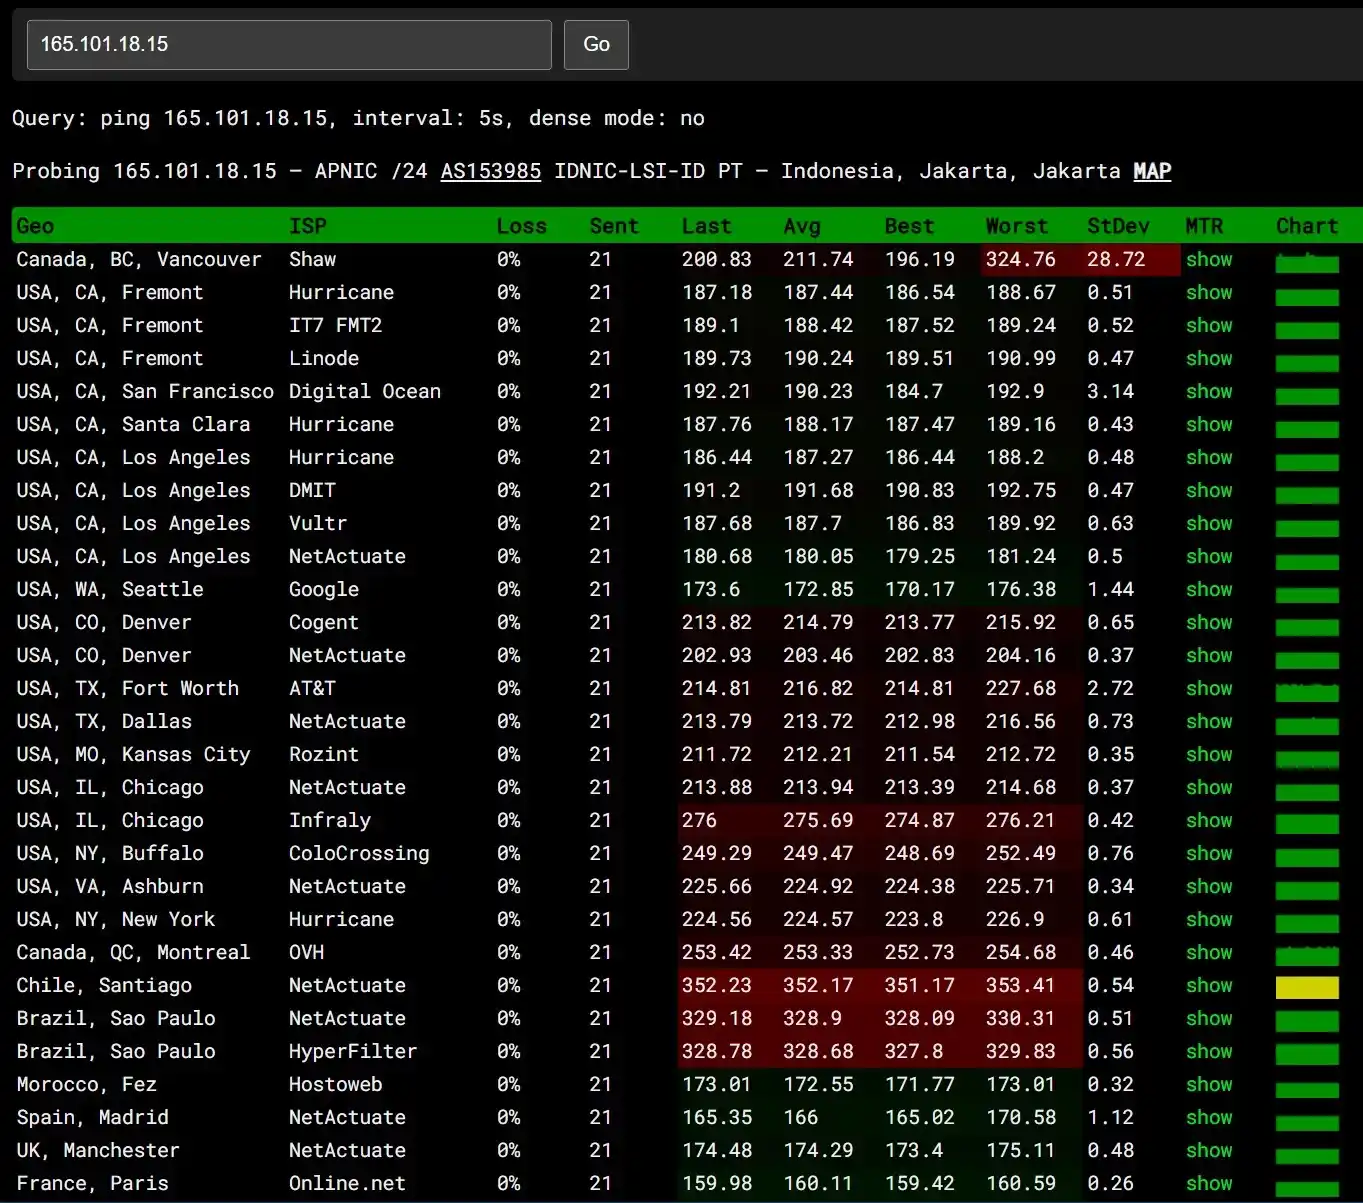This screenshot has width=1363, height=1203.
Task: Show MTR for Denver NetActuate row
Action: point(1209,655)
